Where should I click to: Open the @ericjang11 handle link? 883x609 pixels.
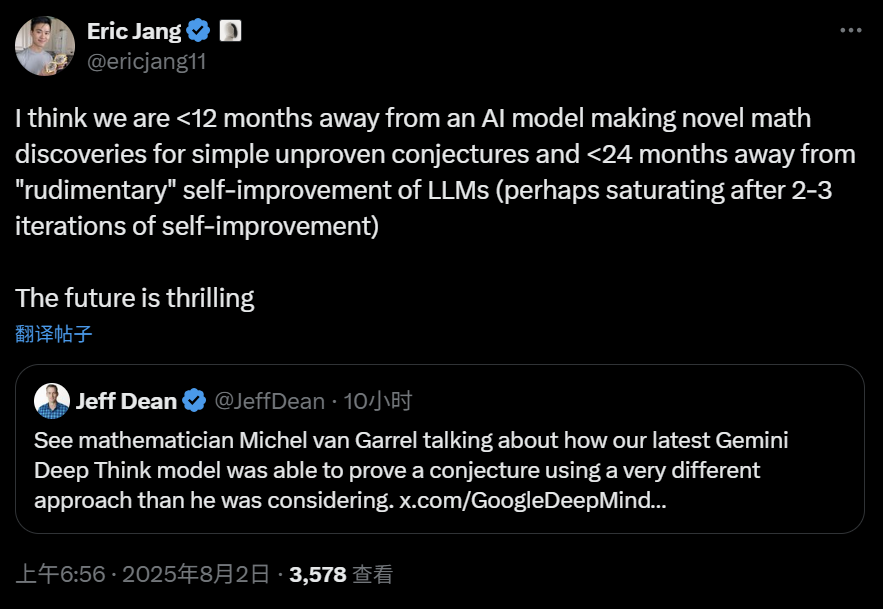pyautogui.click(x=147, y=61)
